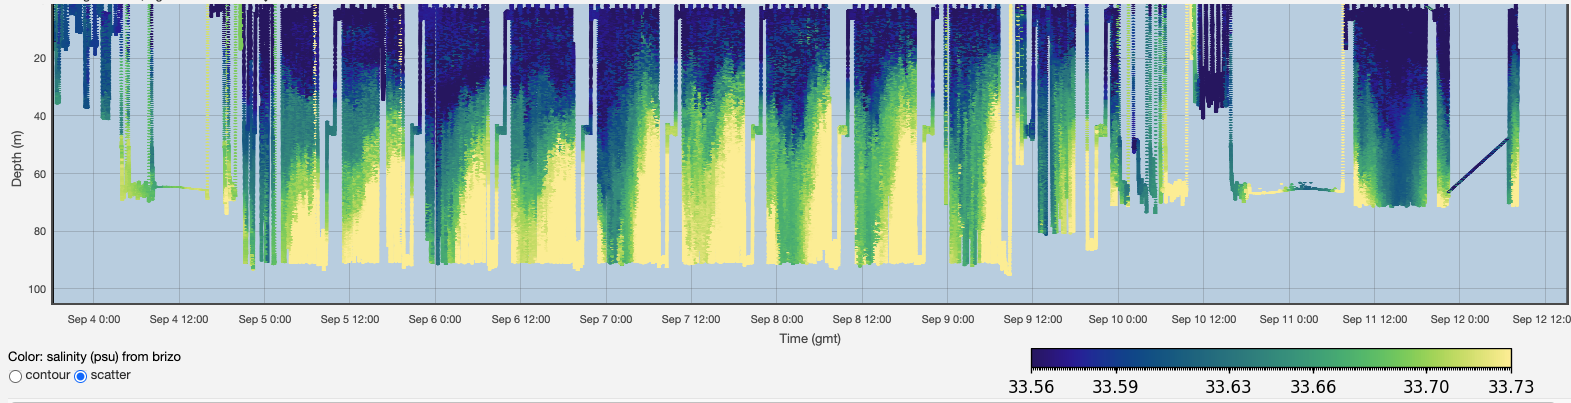Screen dimensions: 1571x403
Task: Click the 'Sep 11 0:00' time tick label
Action: (1288, 320)
